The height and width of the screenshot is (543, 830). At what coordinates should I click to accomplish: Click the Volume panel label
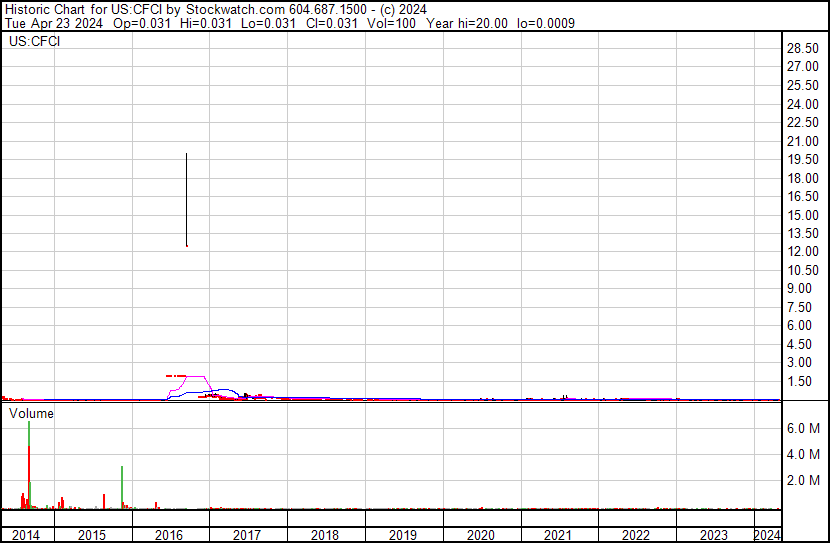[x=31, y=413]
